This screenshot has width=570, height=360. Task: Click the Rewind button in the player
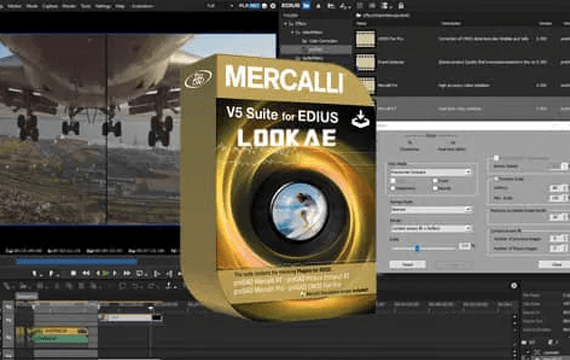tap(86, 273)
